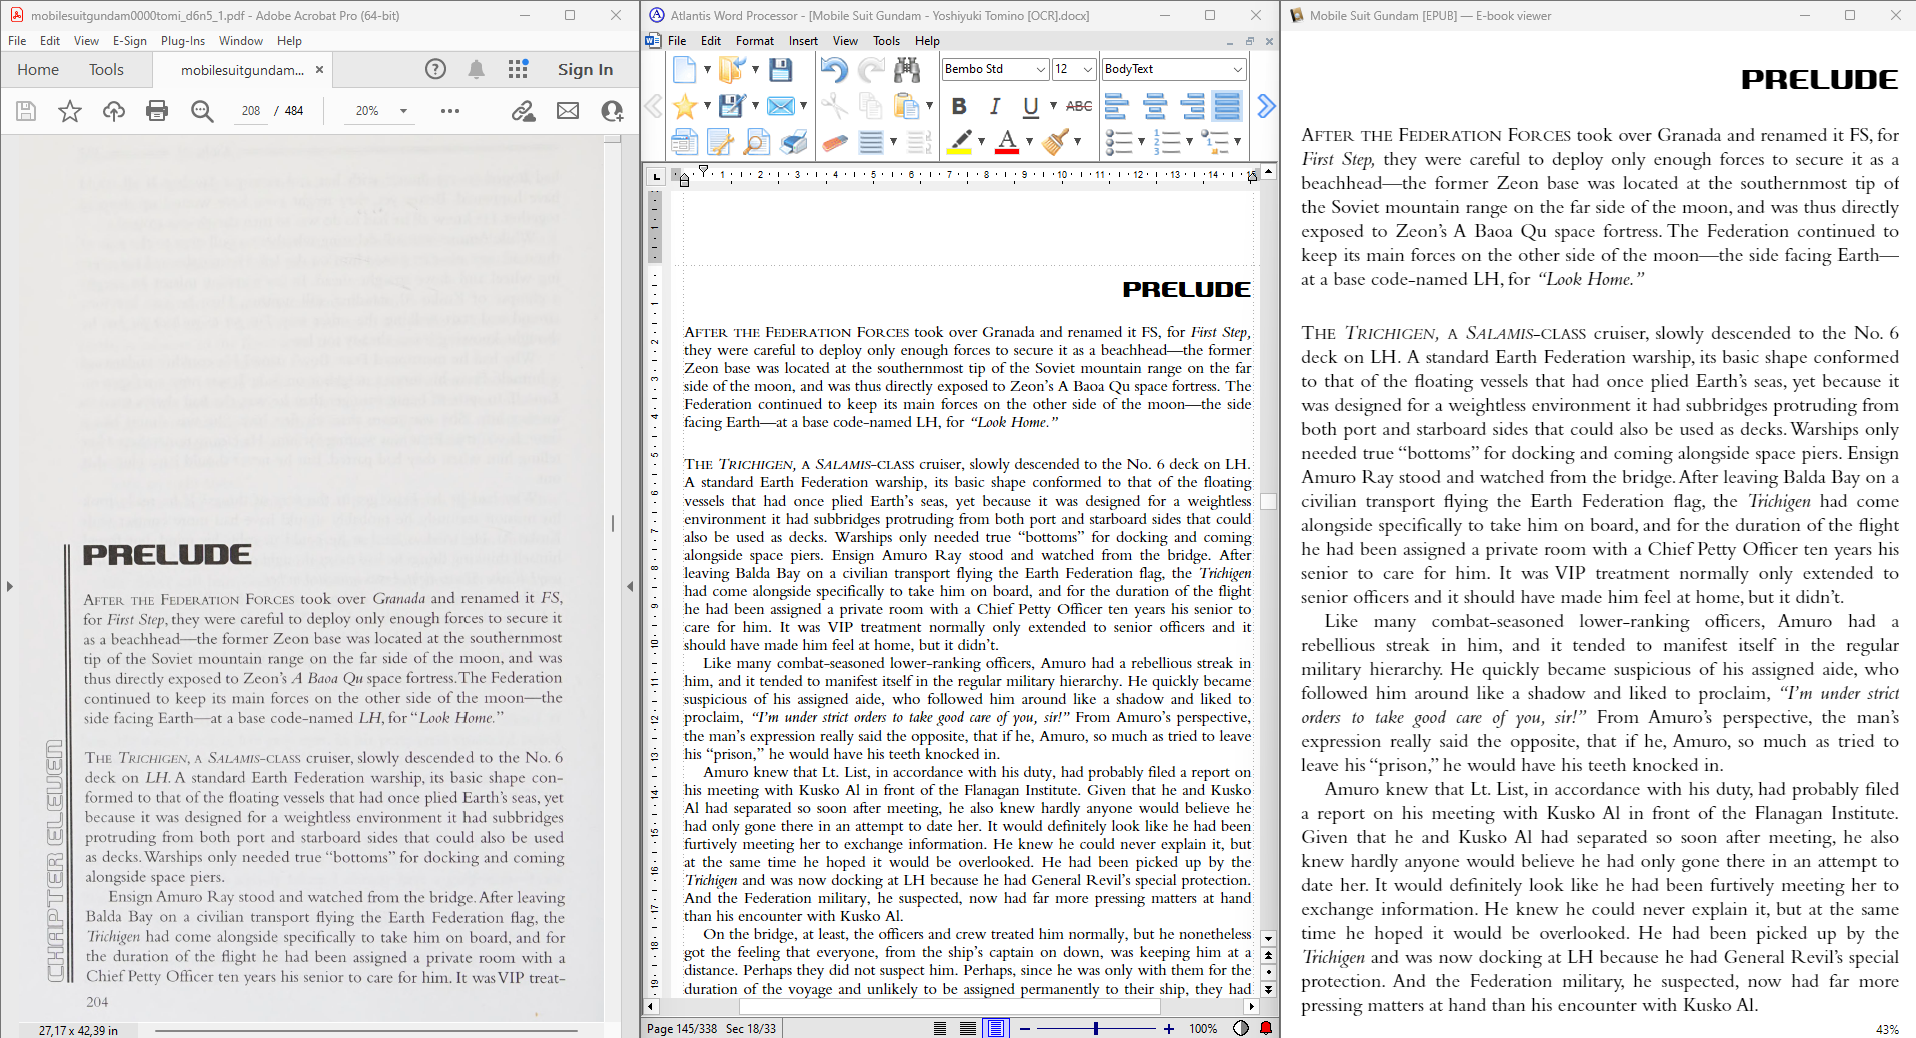Switch to Acrobat Tools tab
1916x1038 pixels.
[x=106, y=69]
